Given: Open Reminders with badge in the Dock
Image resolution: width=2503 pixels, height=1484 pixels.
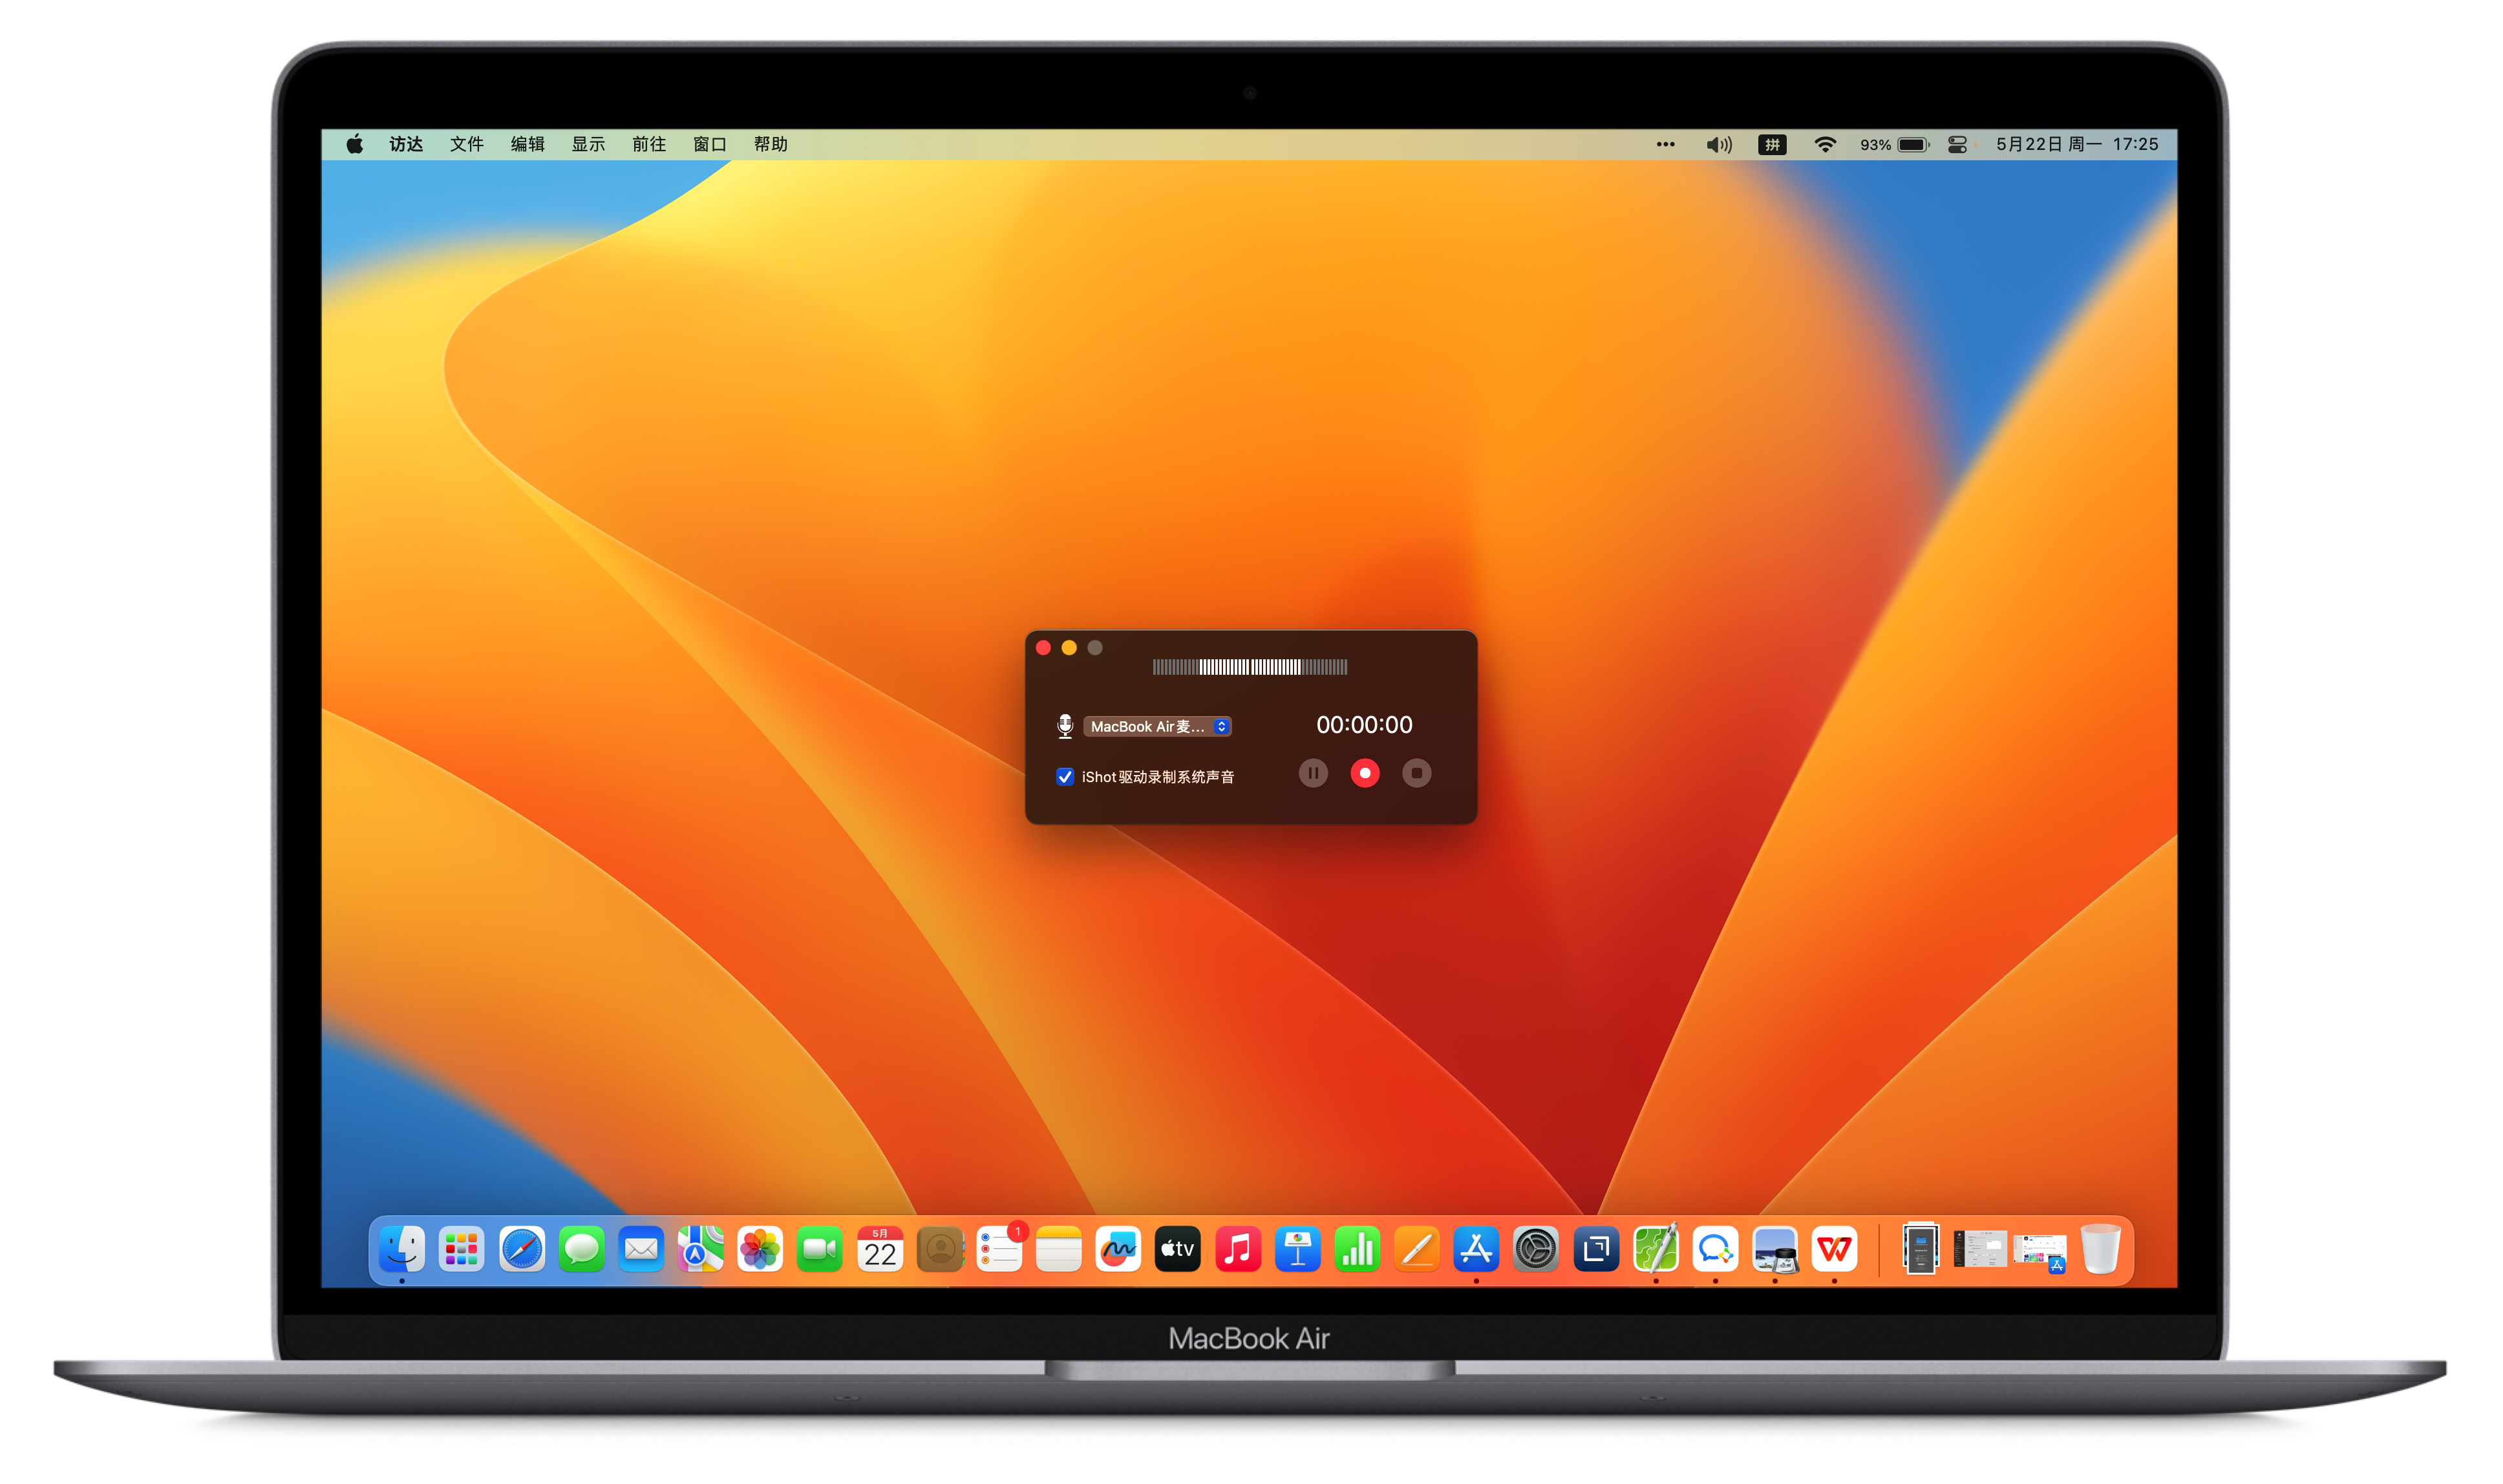Looking at the screenshot, I should point(999,1249).
